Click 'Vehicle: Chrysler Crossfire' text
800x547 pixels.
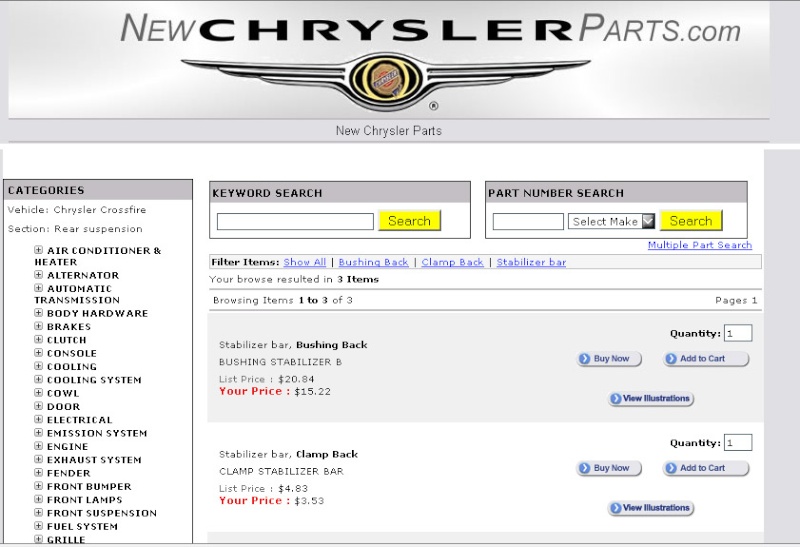77,210
